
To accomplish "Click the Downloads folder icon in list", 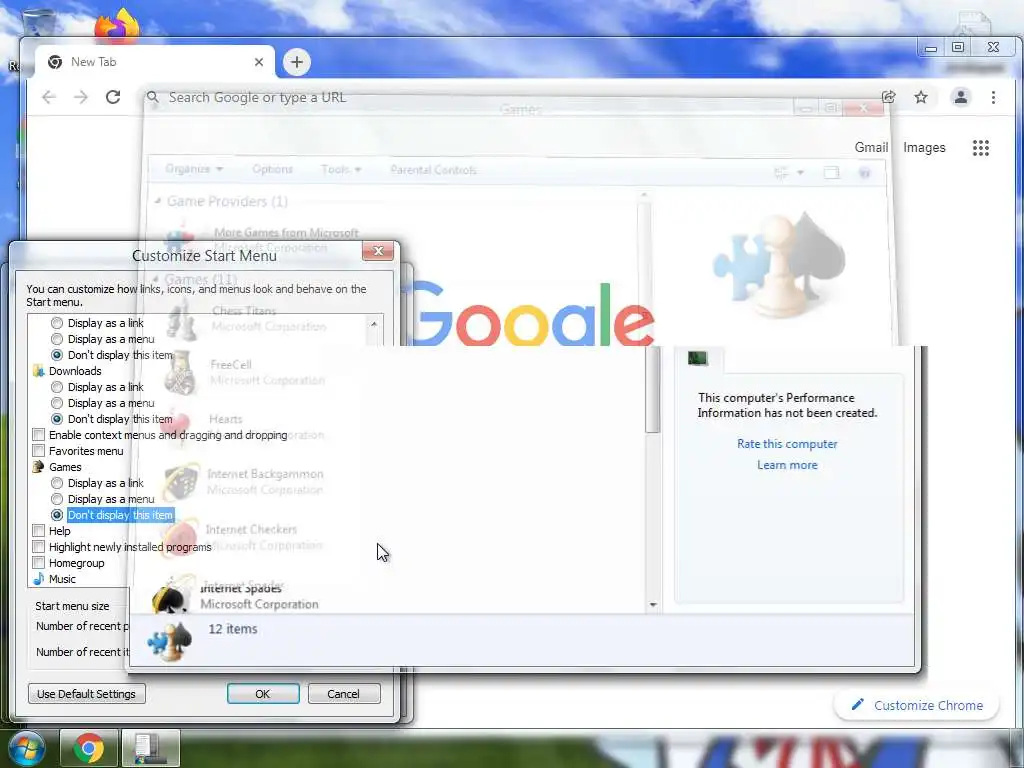I will tap(39, 371).
